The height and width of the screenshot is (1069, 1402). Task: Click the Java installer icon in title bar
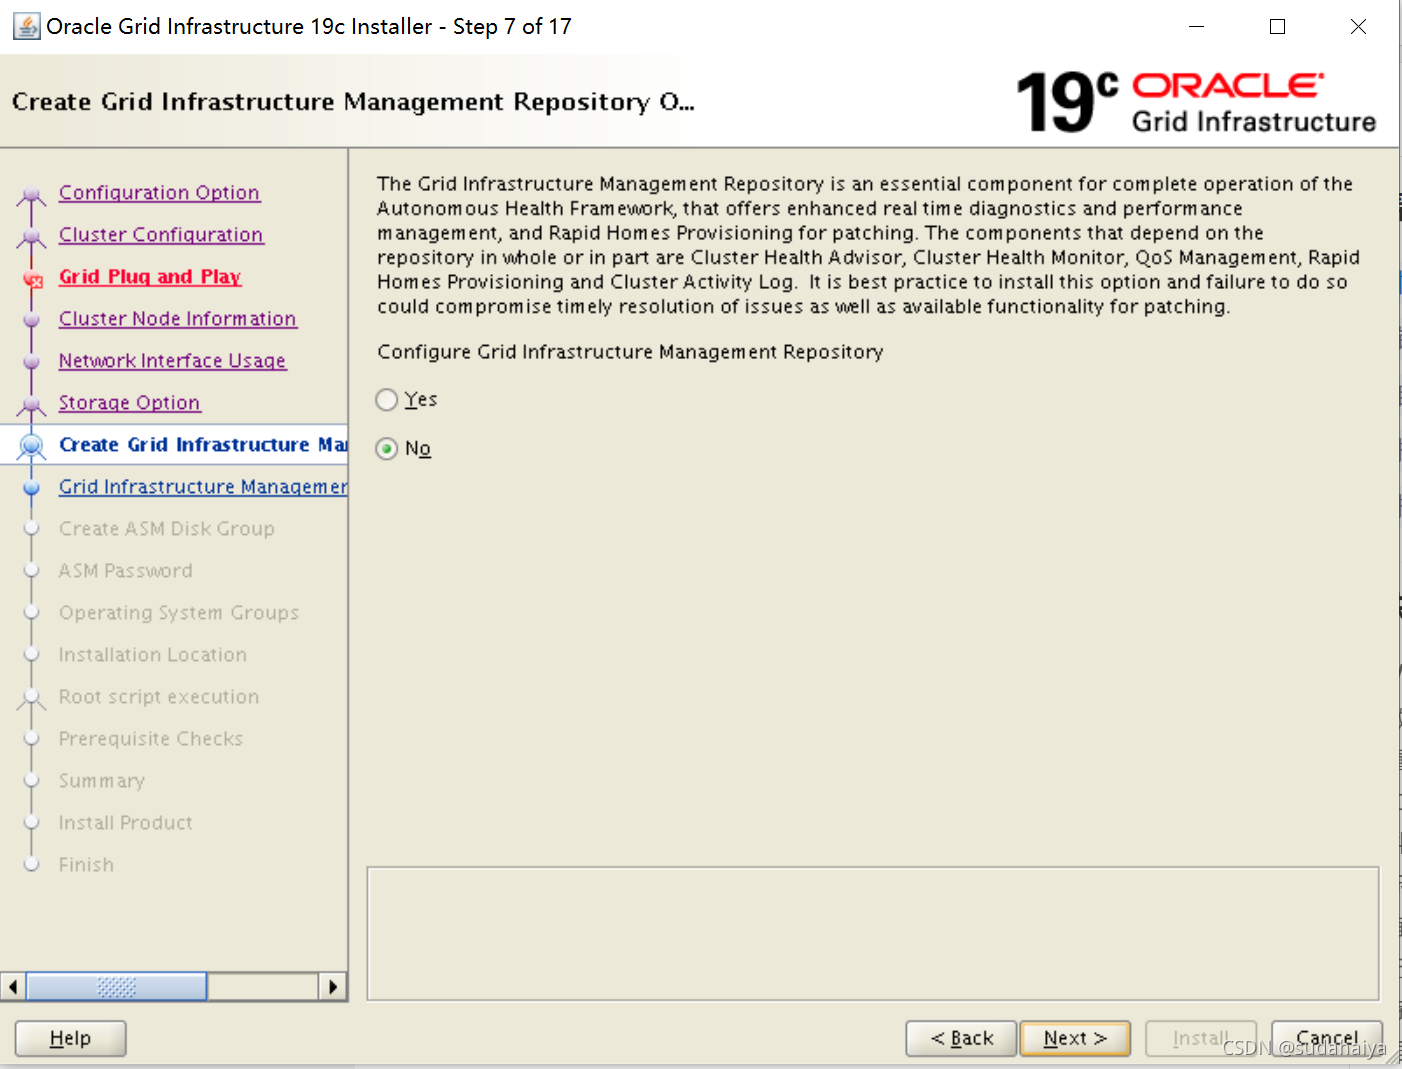pos(27,26)
